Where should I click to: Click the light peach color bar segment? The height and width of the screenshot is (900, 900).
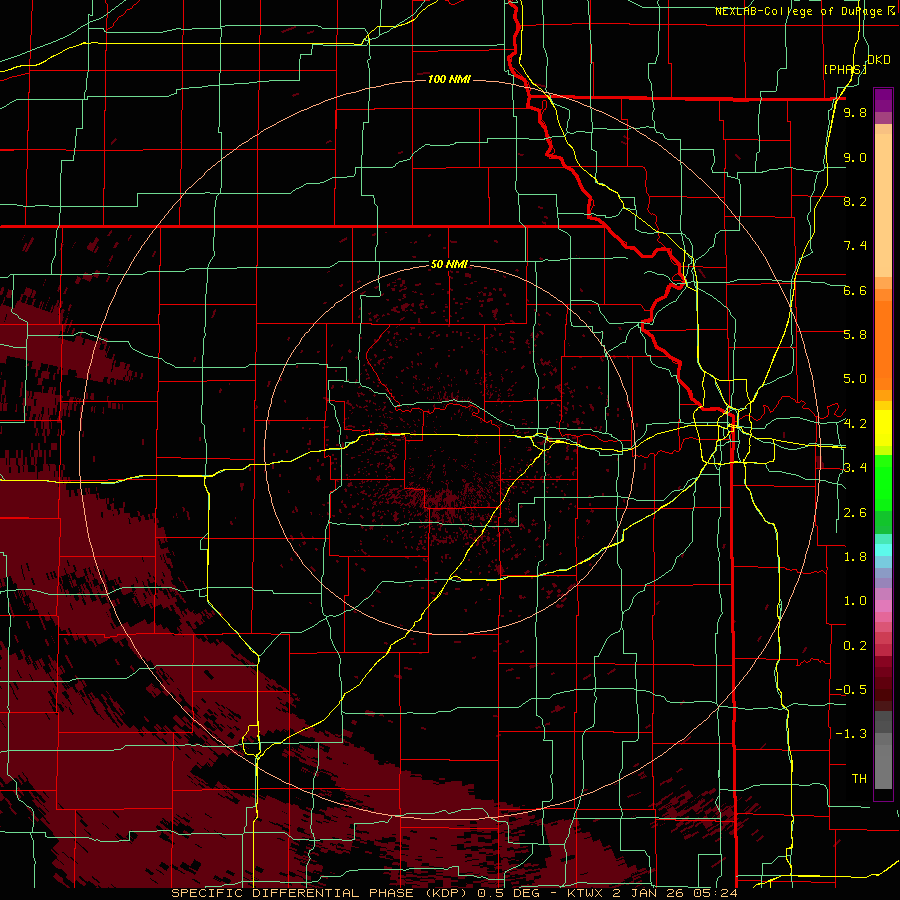click(883, 205)
